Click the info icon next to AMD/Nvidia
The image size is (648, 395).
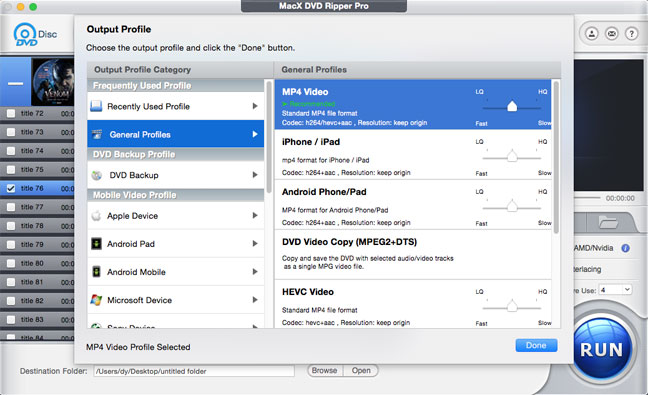click(626, 248)
